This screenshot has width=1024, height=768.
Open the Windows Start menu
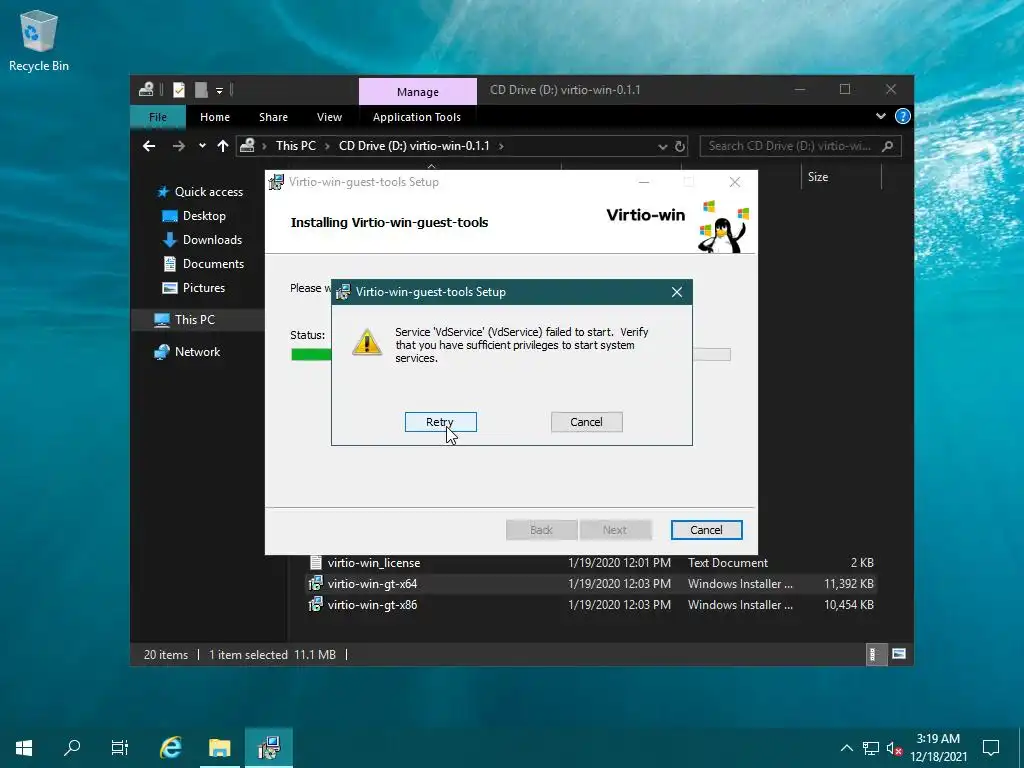[x=24, y=747]
